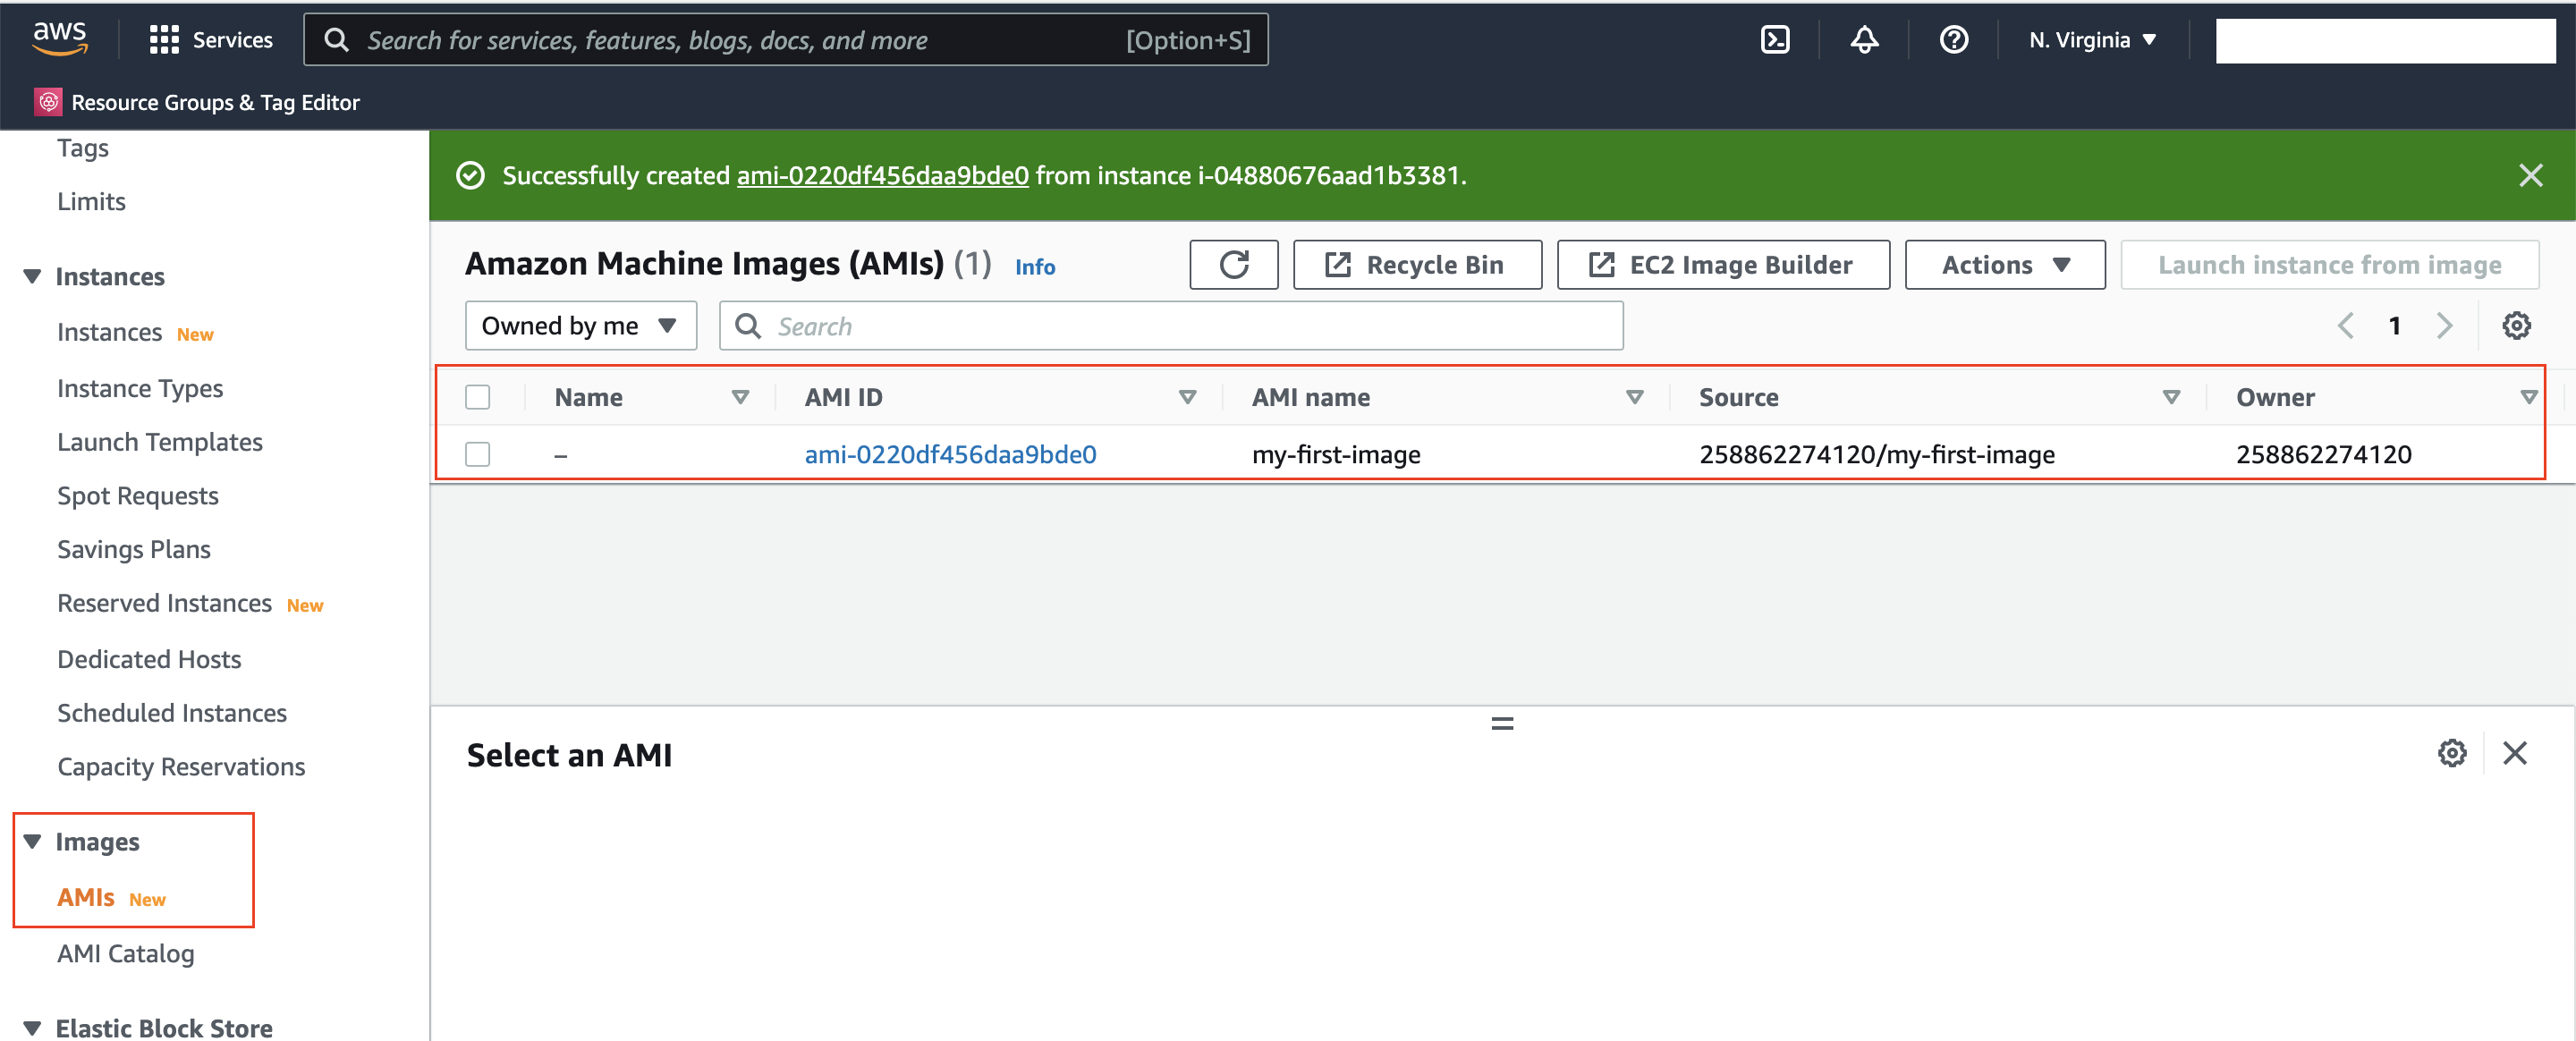Viewport: 2576px width, 1041px height.
Task: Open ami-0220df456daa9bde0 link in table
Action: coord(950,455)
